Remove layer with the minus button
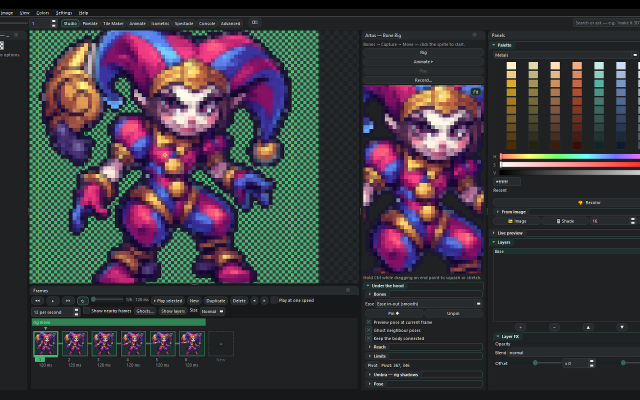Viewport: 640px width, 400px height. pos(554,327)
